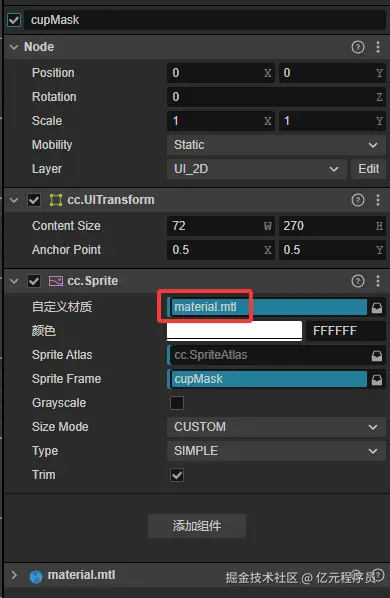Click the Position Y input field
The image size is (390, 598).
click(x=332, y=73)
